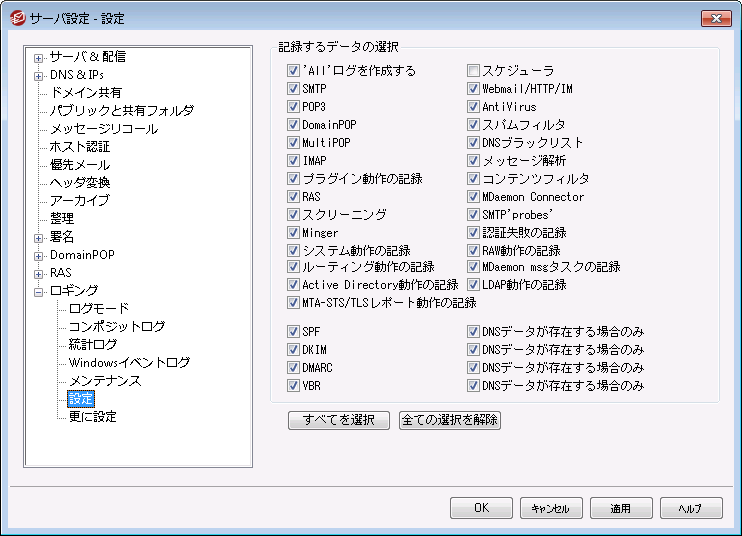Open 更に設定 tree item
Viewport: 742px width, 536px height.
pyautogui.click(x=93, y=417)
